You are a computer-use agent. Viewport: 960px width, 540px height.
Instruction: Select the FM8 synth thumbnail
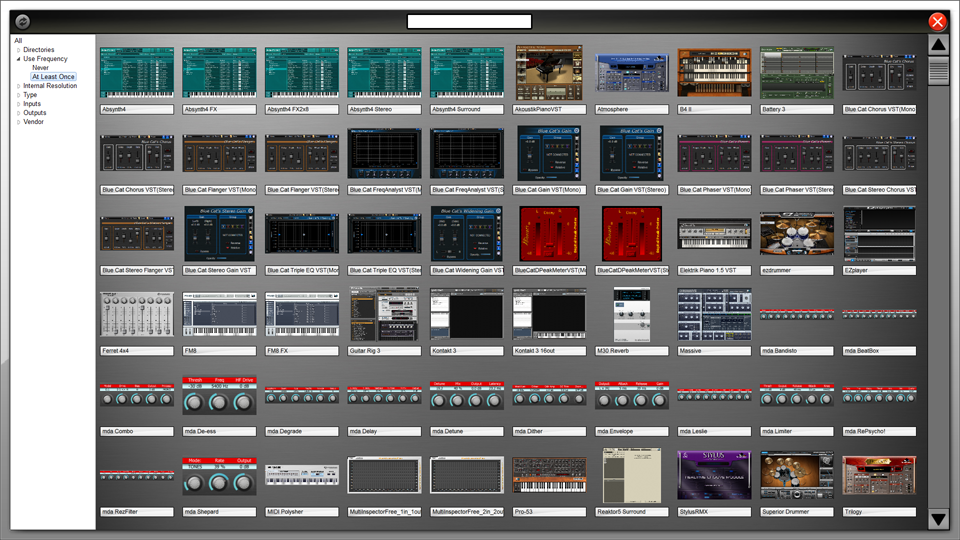[x=219, y=314]
